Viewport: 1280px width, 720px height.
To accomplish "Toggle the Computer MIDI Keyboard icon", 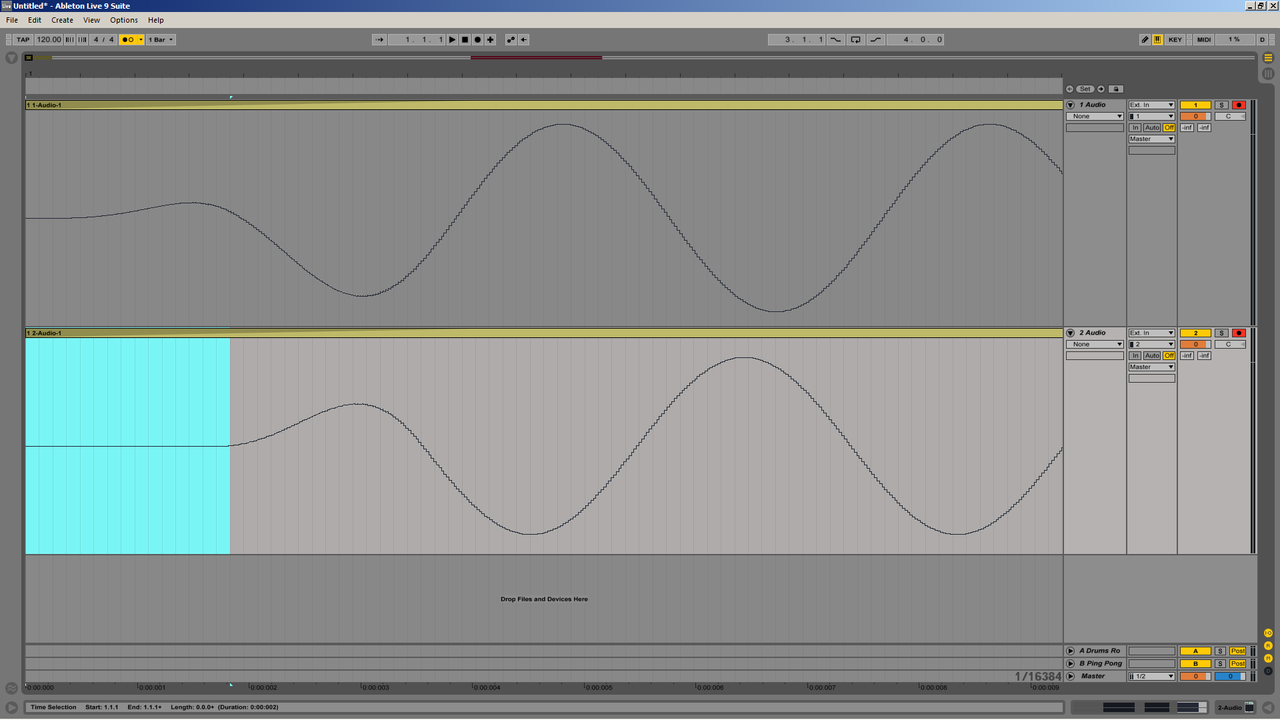I will coord(1158,40).
